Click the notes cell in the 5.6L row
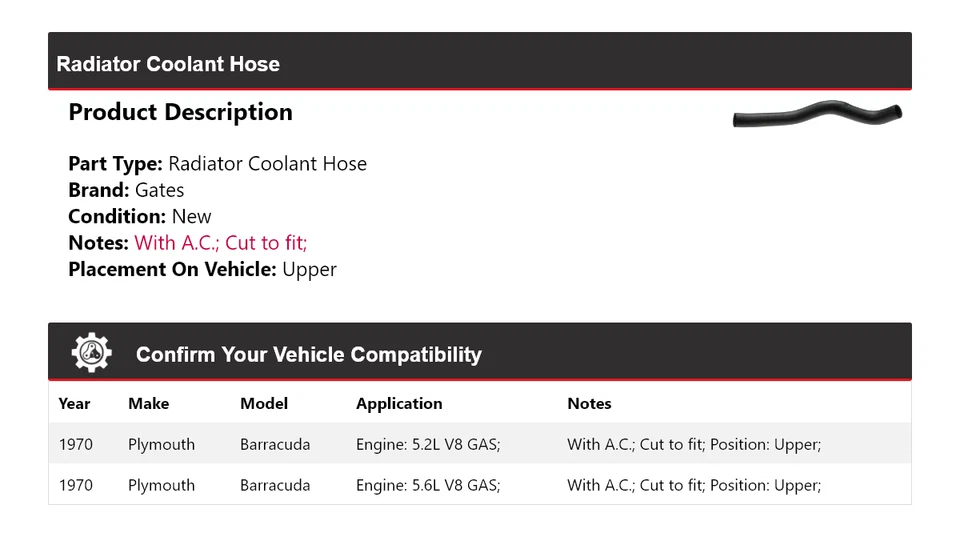 [x=694, y=485]
